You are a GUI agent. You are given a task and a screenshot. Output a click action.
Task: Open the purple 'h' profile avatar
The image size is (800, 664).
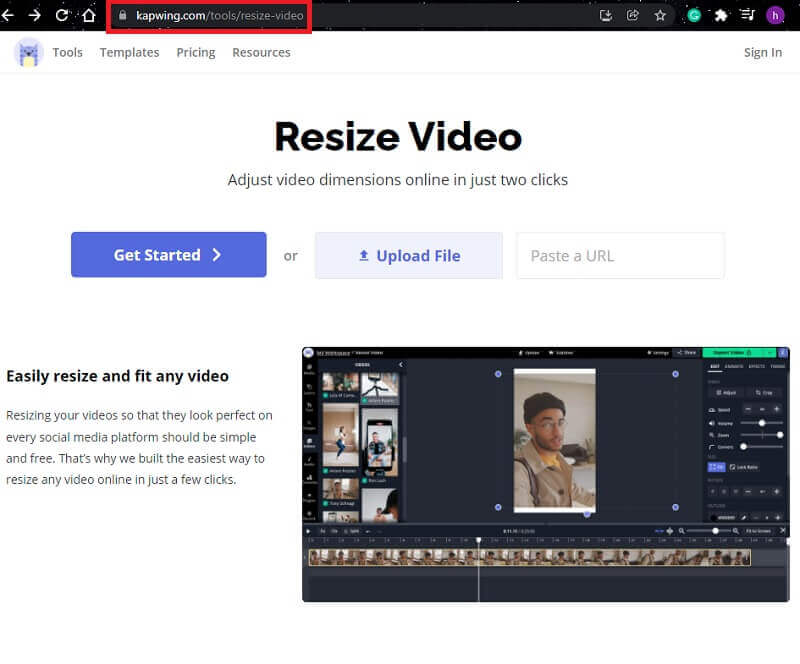(x=775, y=16)
